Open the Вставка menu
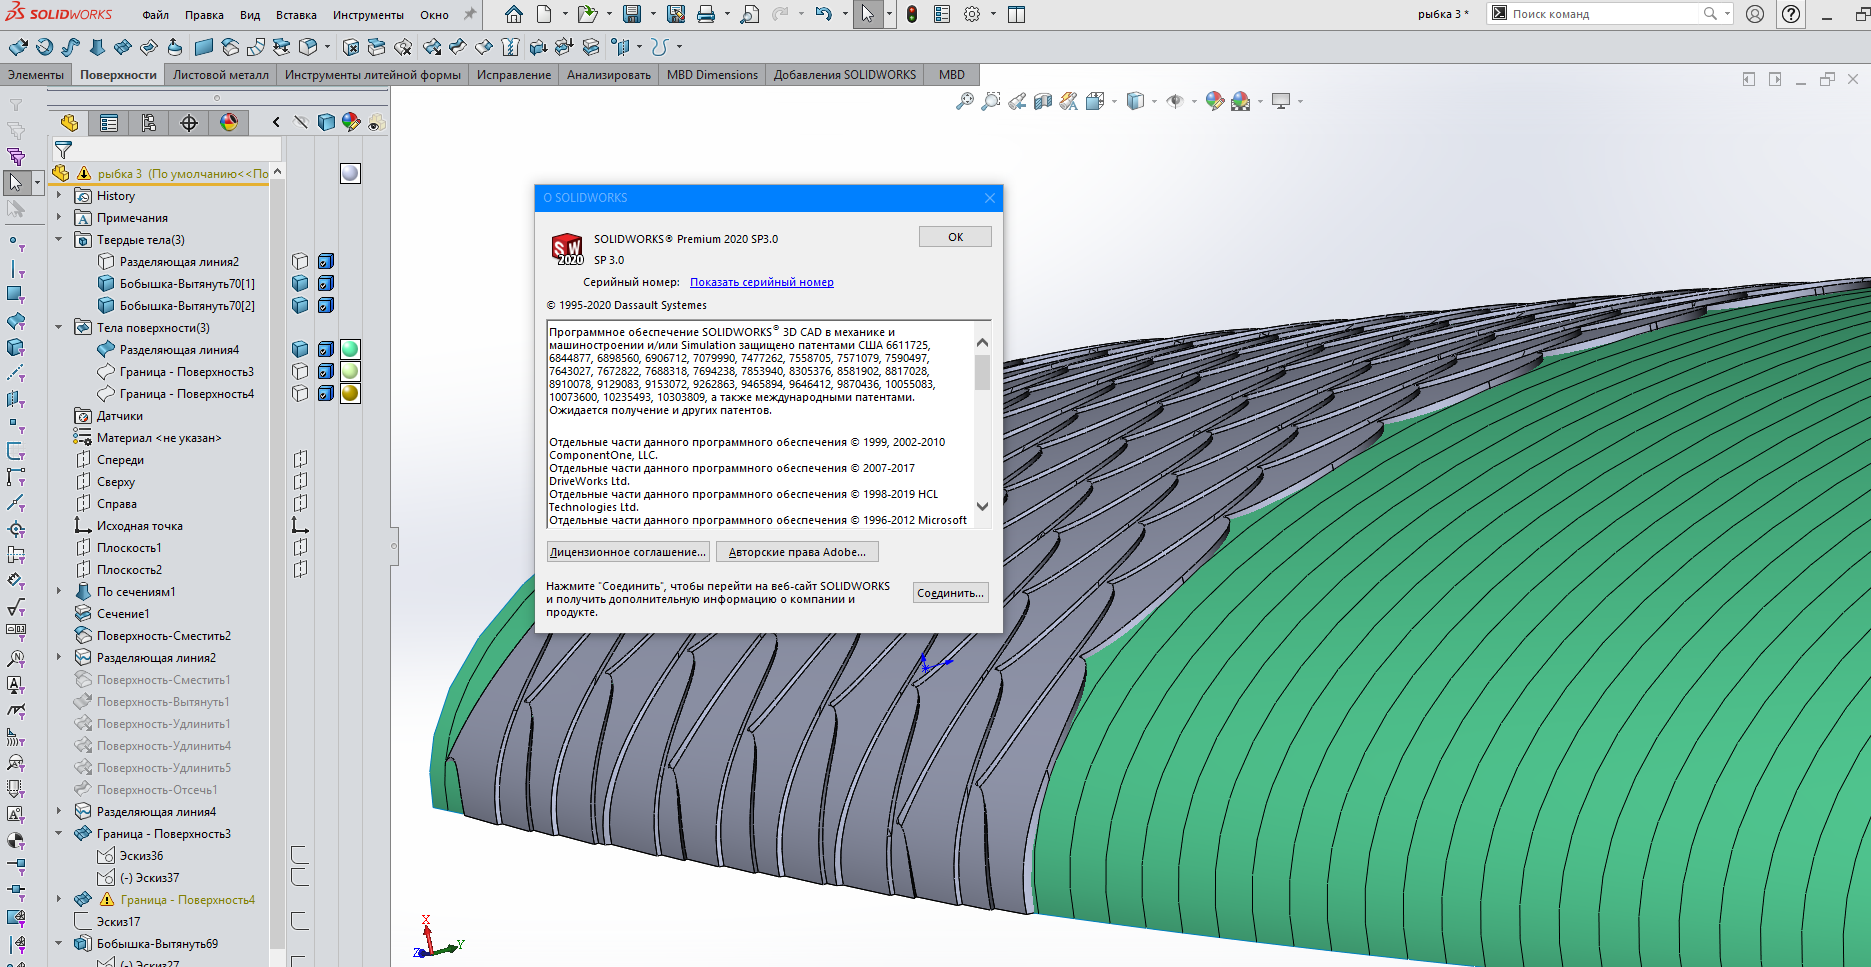This screenshot has width=1871, height=967. [296, 15]
